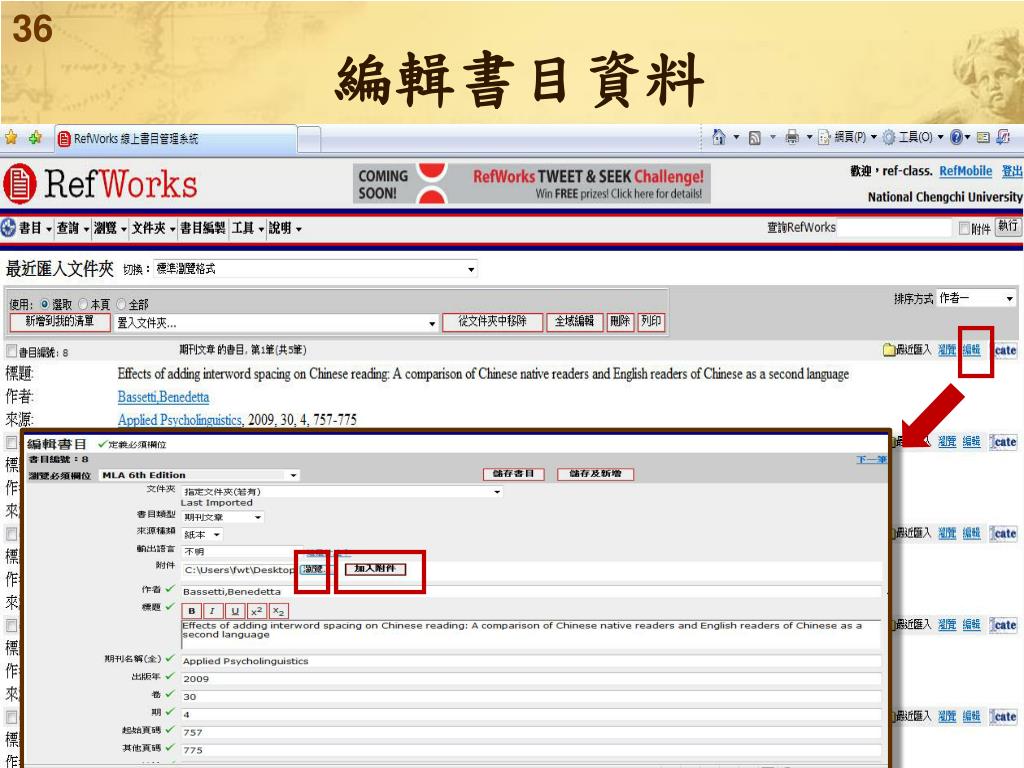The height and width of the screenshot is (768, 1024).
Task: Click the browser home icon
Action: coord(718,137)
